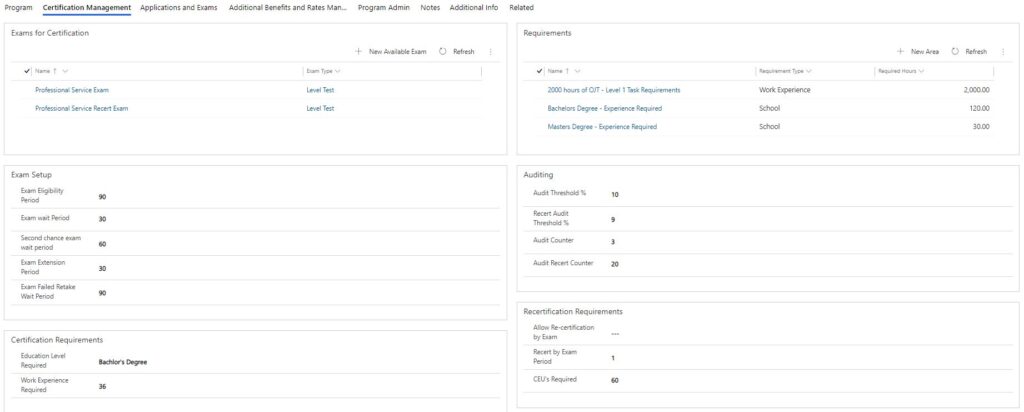The image size is (1024, 412).
Task: Open the more options menu in Requirements panel
Action: pyautogui.click(x=1003, y=52)
